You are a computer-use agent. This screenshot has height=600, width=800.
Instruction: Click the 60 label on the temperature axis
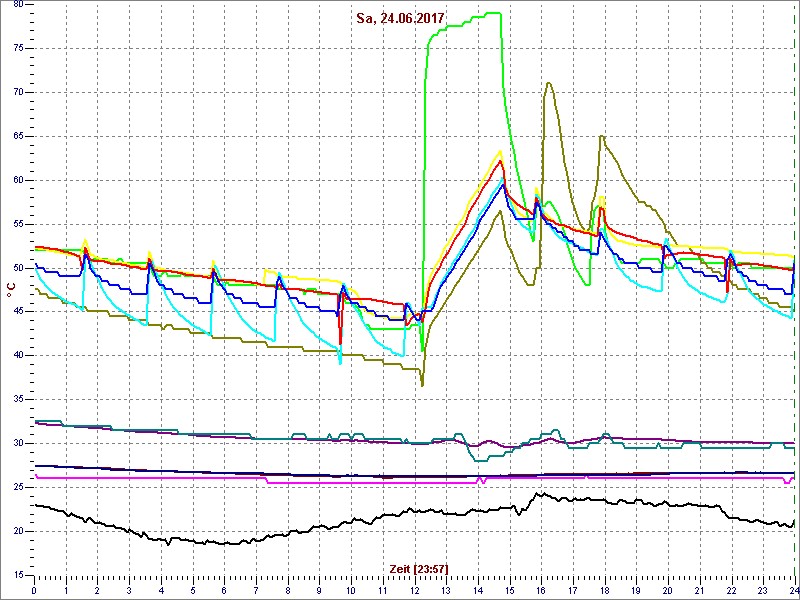18,180
